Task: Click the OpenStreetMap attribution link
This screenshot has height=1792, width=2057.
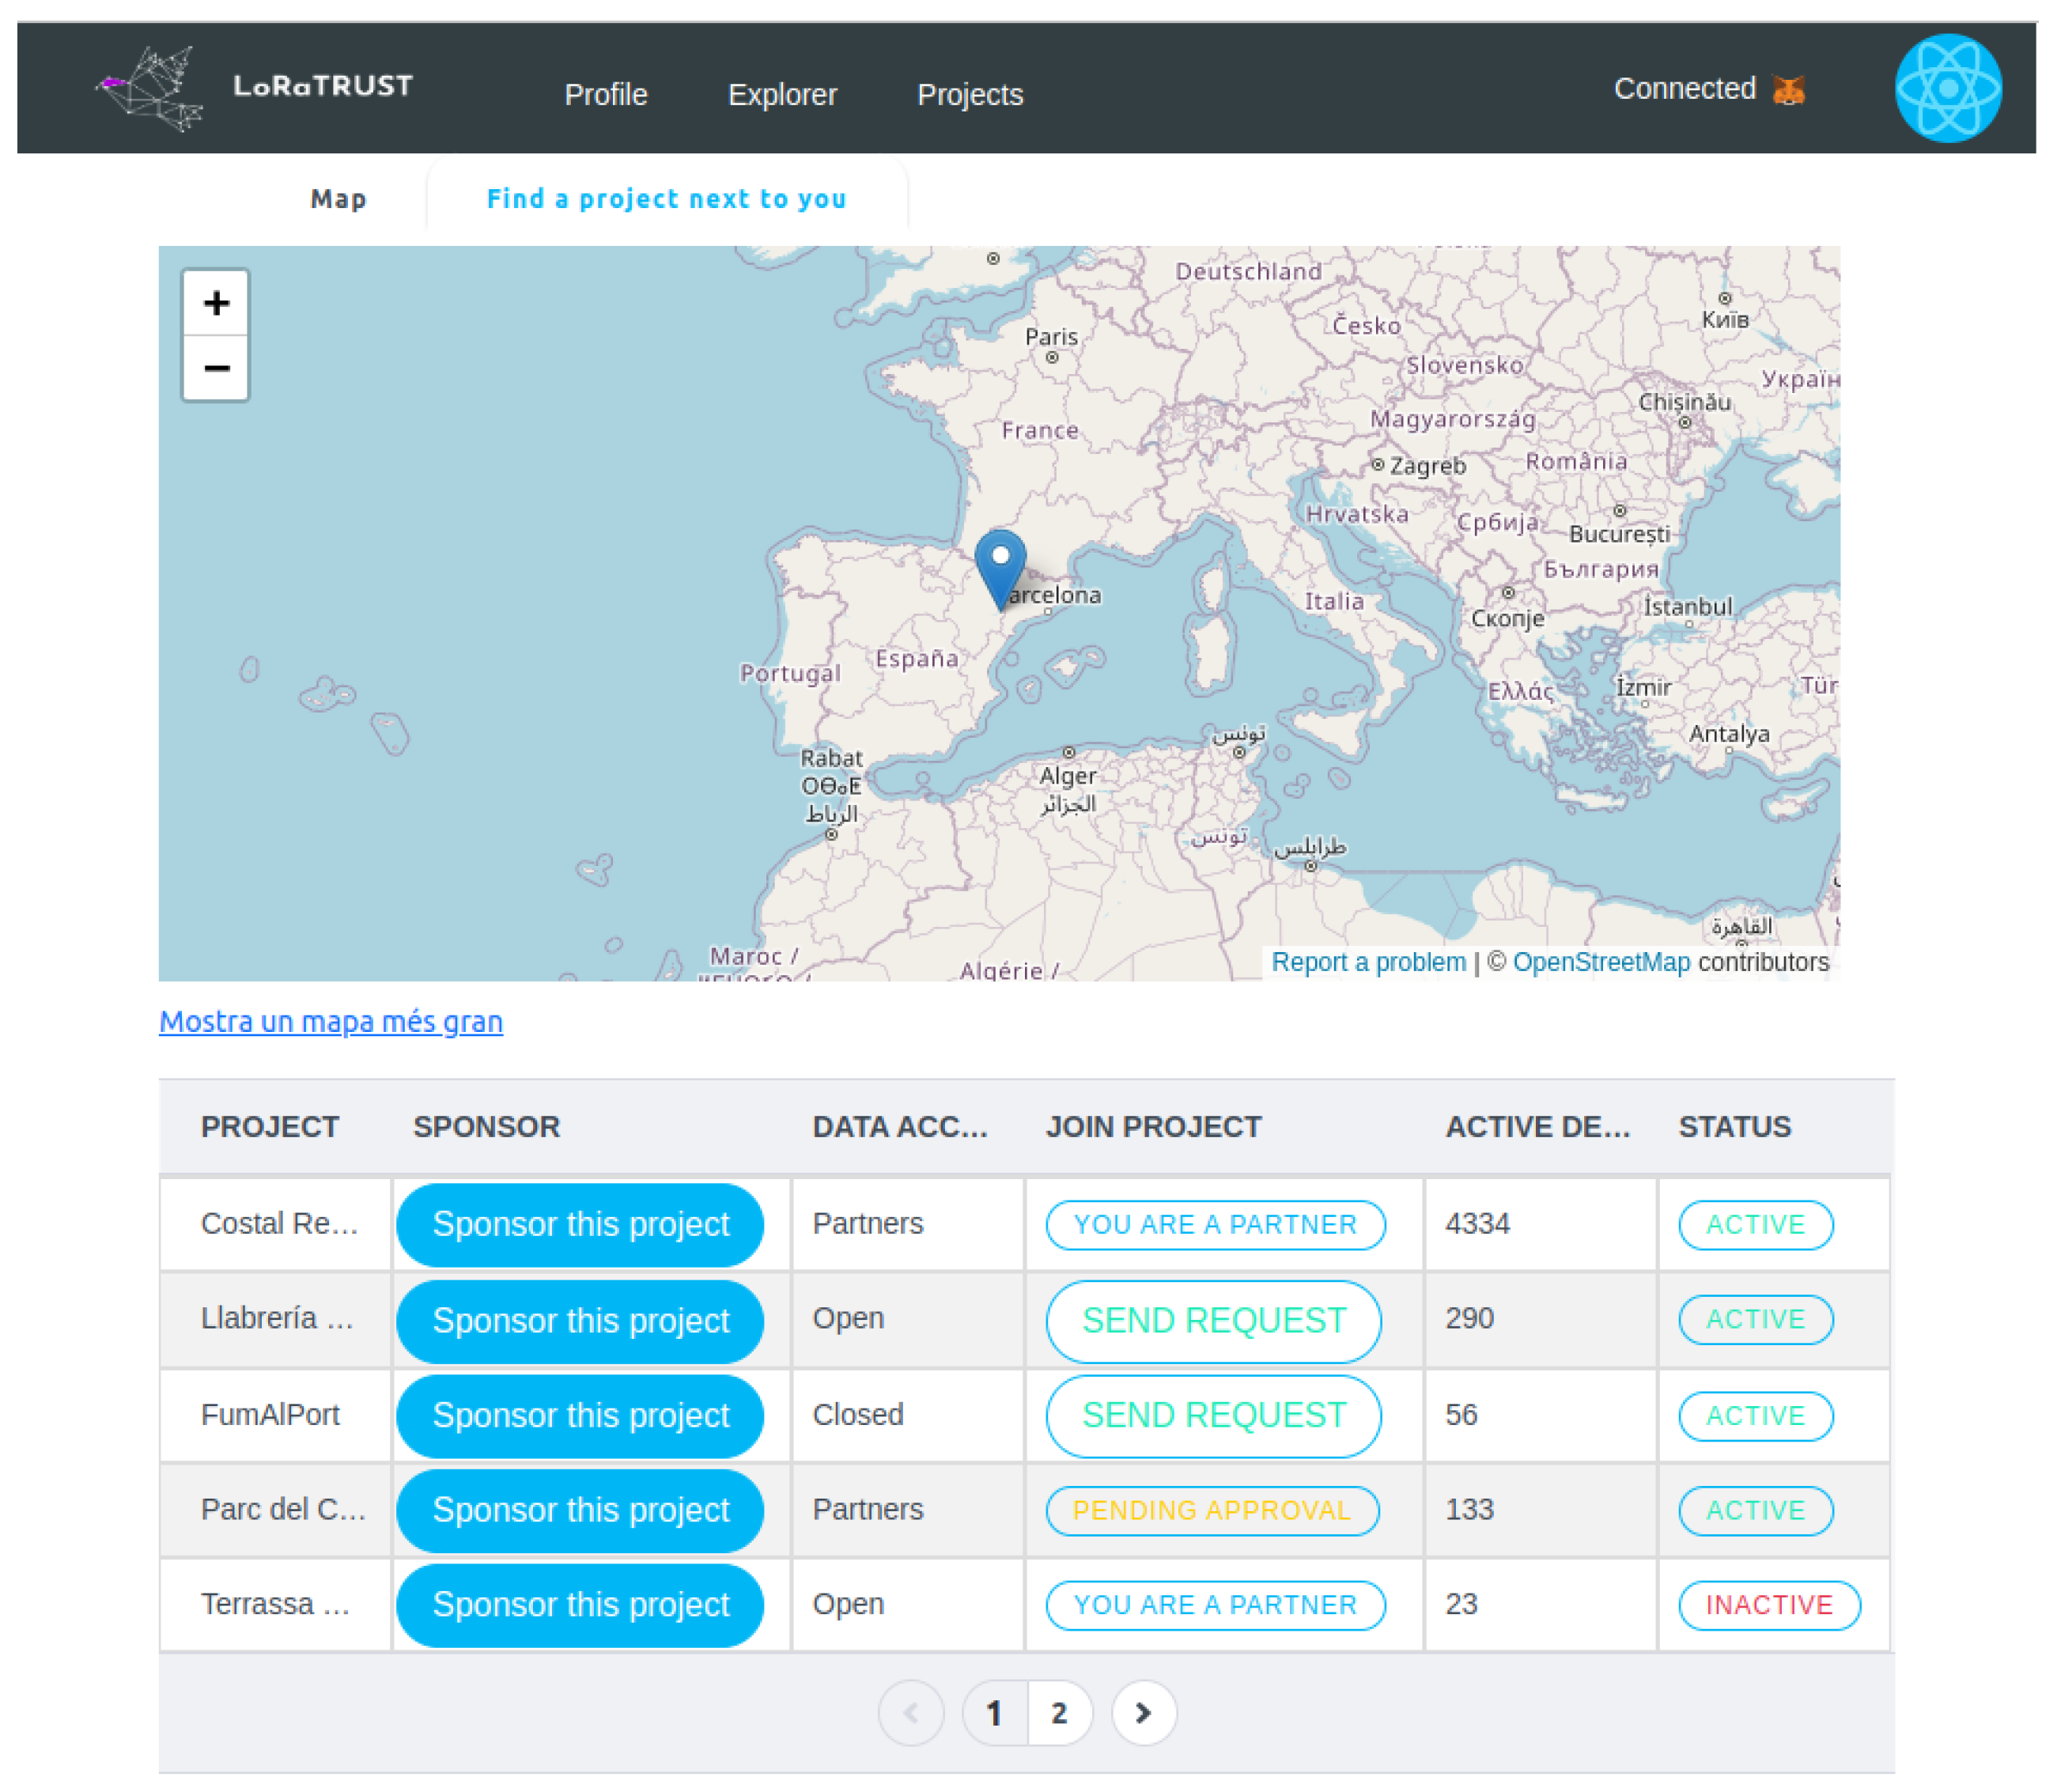Action: (1601, 962)
